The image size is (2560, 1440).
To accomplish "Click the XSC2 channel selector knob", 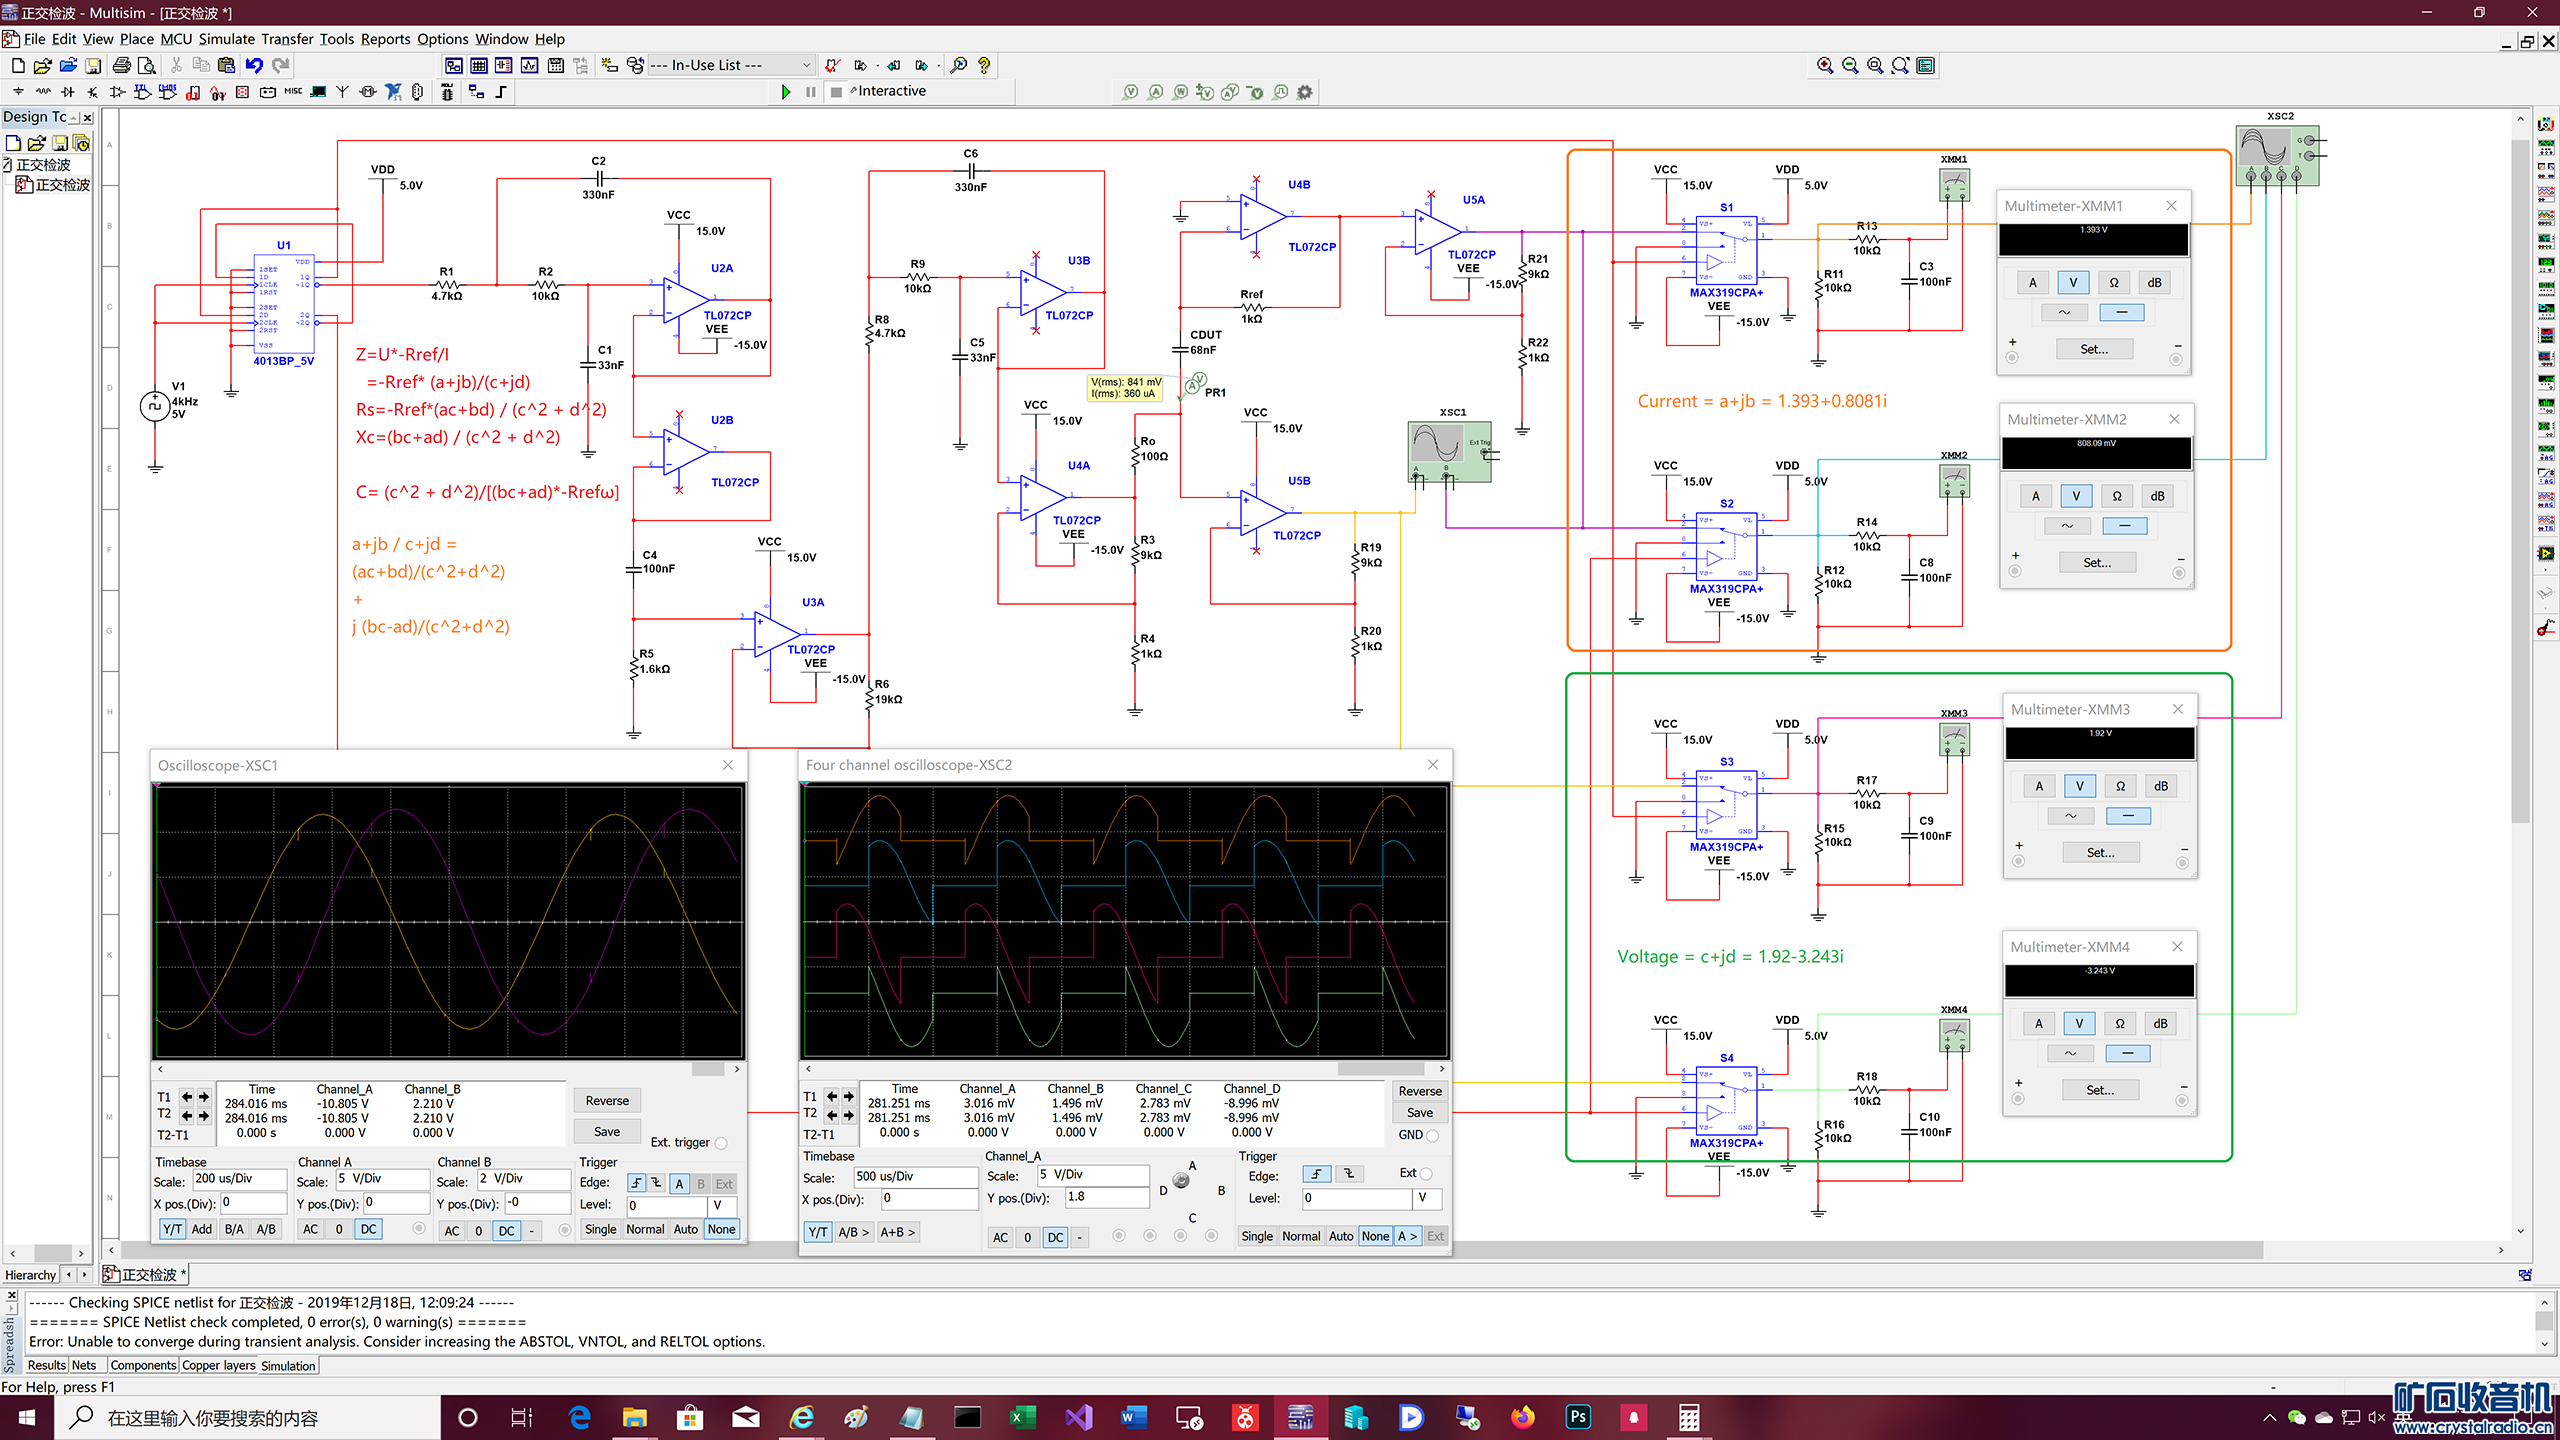I will [x=1181, y=1181].
